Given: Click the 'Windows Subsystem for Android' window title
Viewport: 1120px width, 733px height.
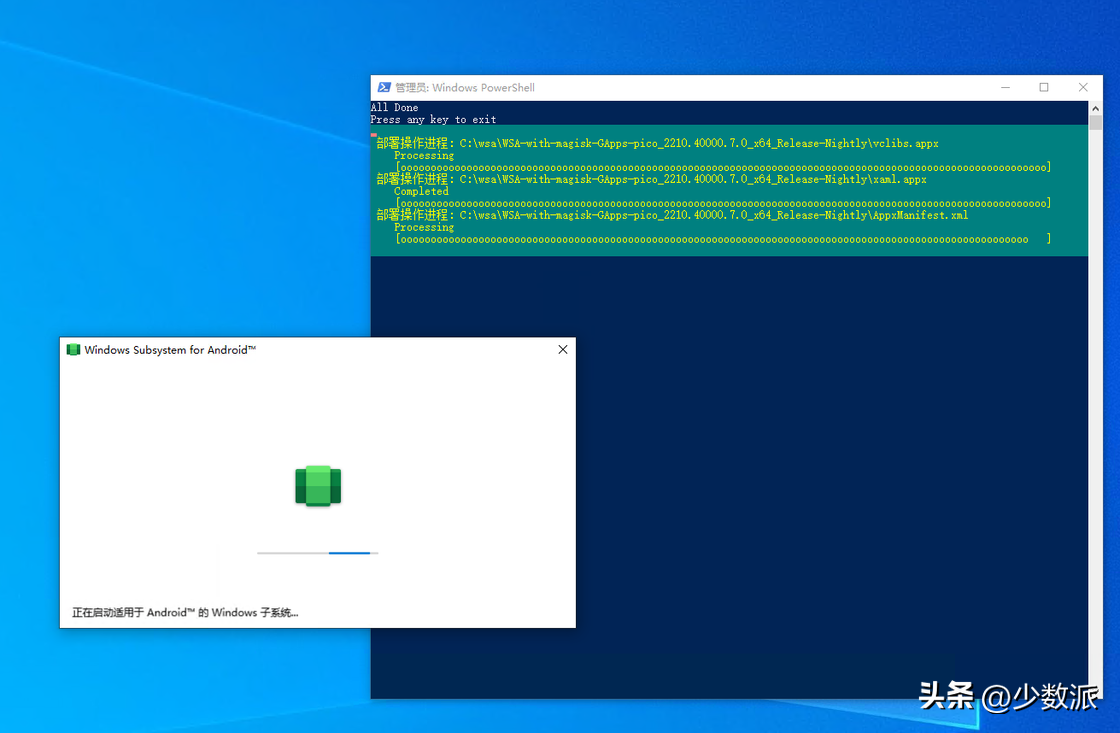Looking at the screenshot, I should click(x=170, y=350).
